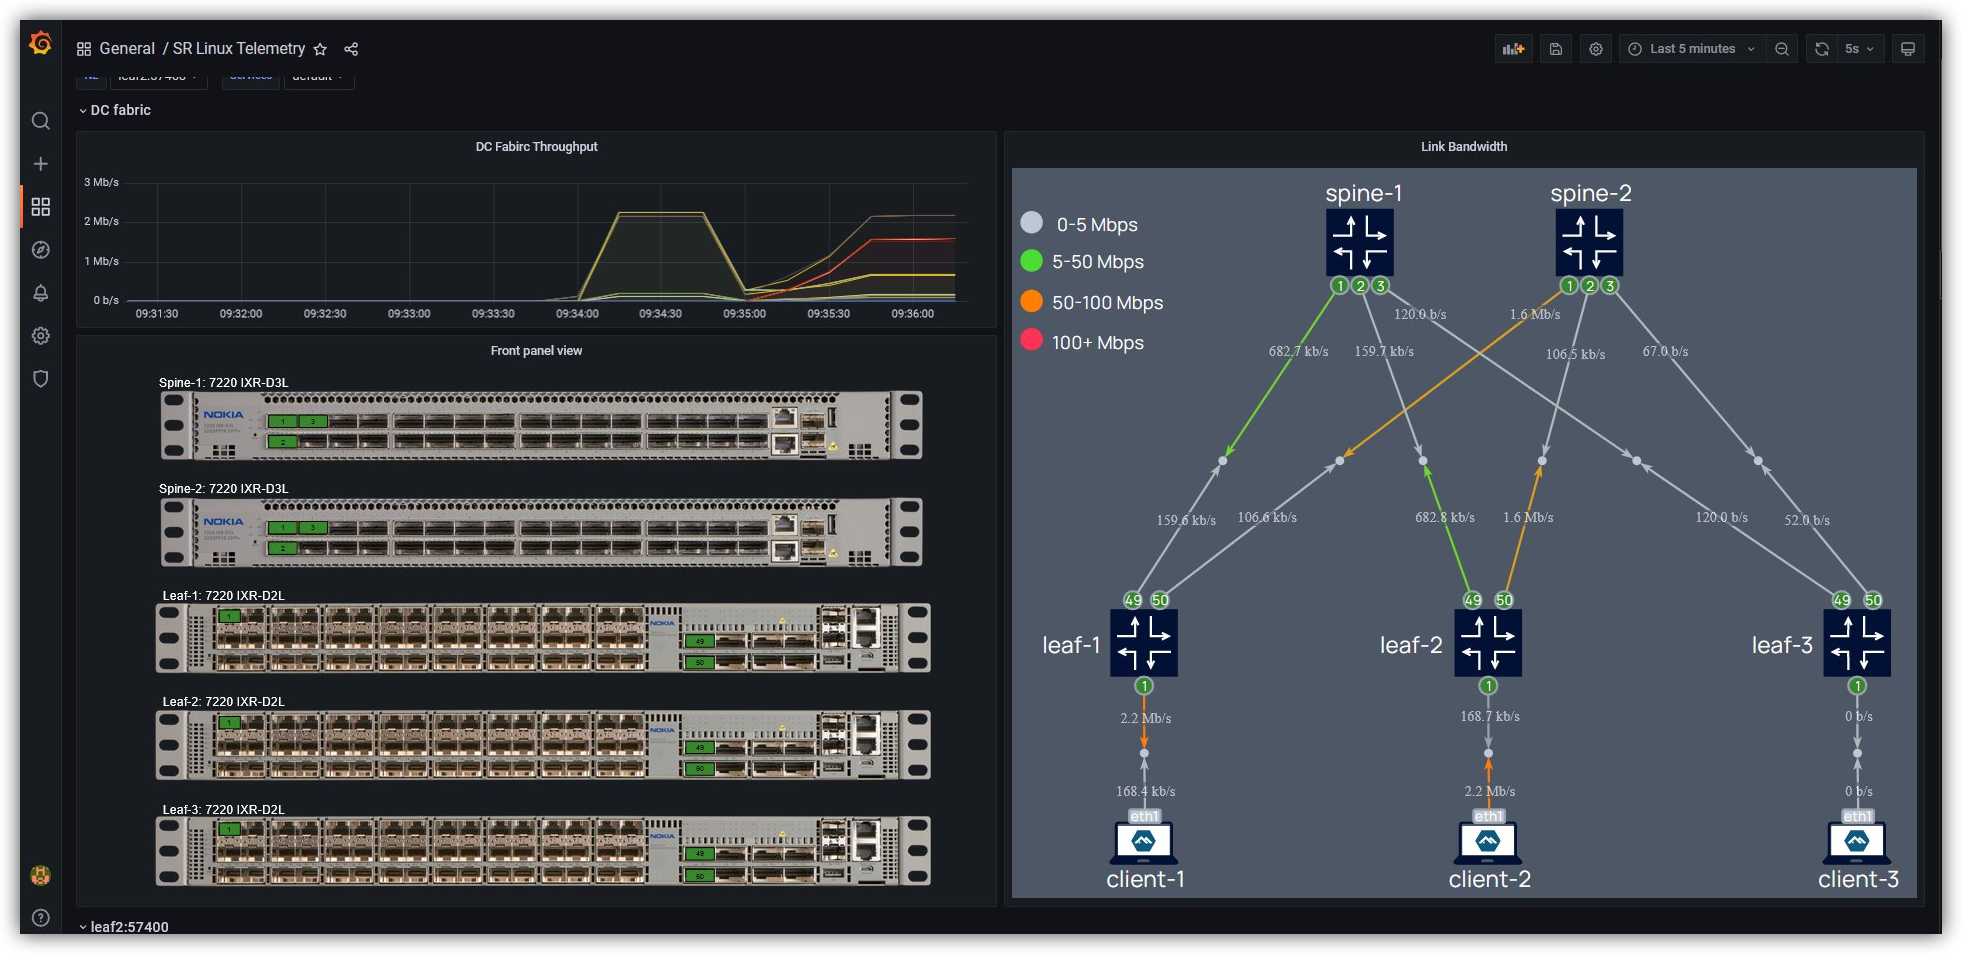Save the dashboard with the floppy icon
This screenshot has height=954, width=1962.
tap(1556, 49)
